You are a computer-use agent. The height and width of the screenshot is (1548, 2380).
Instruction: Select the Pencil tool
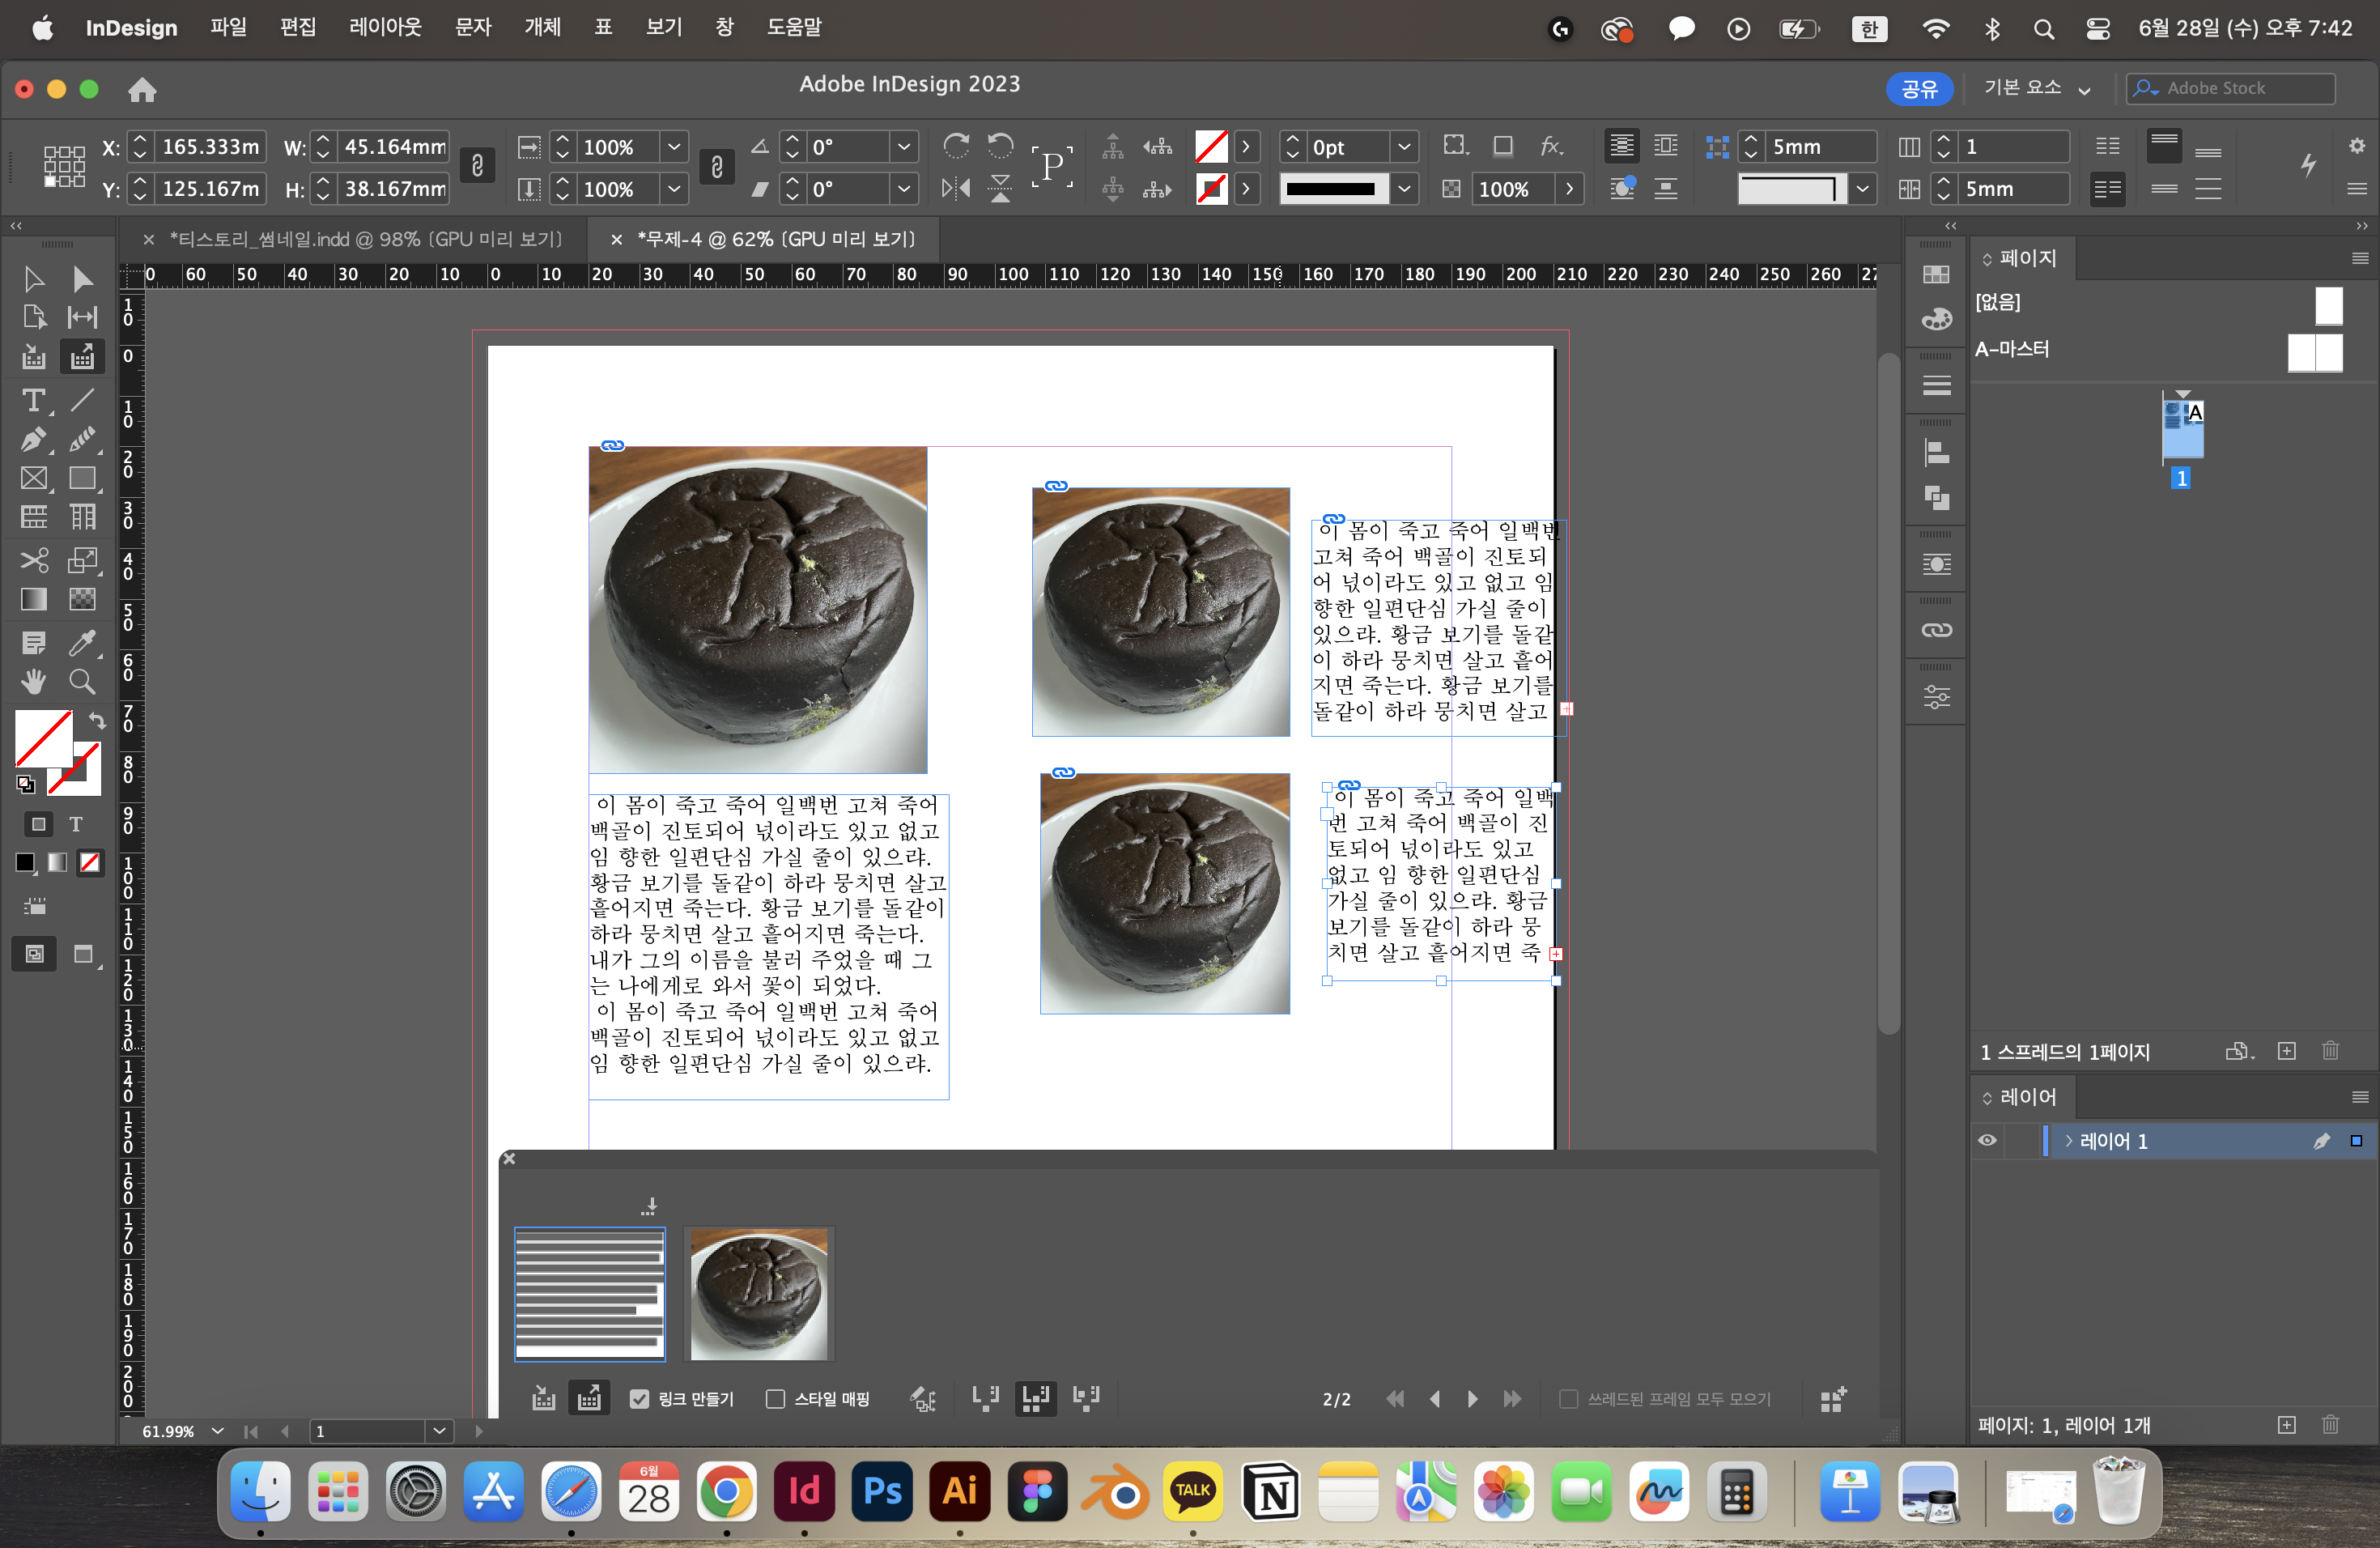(82, 440)
